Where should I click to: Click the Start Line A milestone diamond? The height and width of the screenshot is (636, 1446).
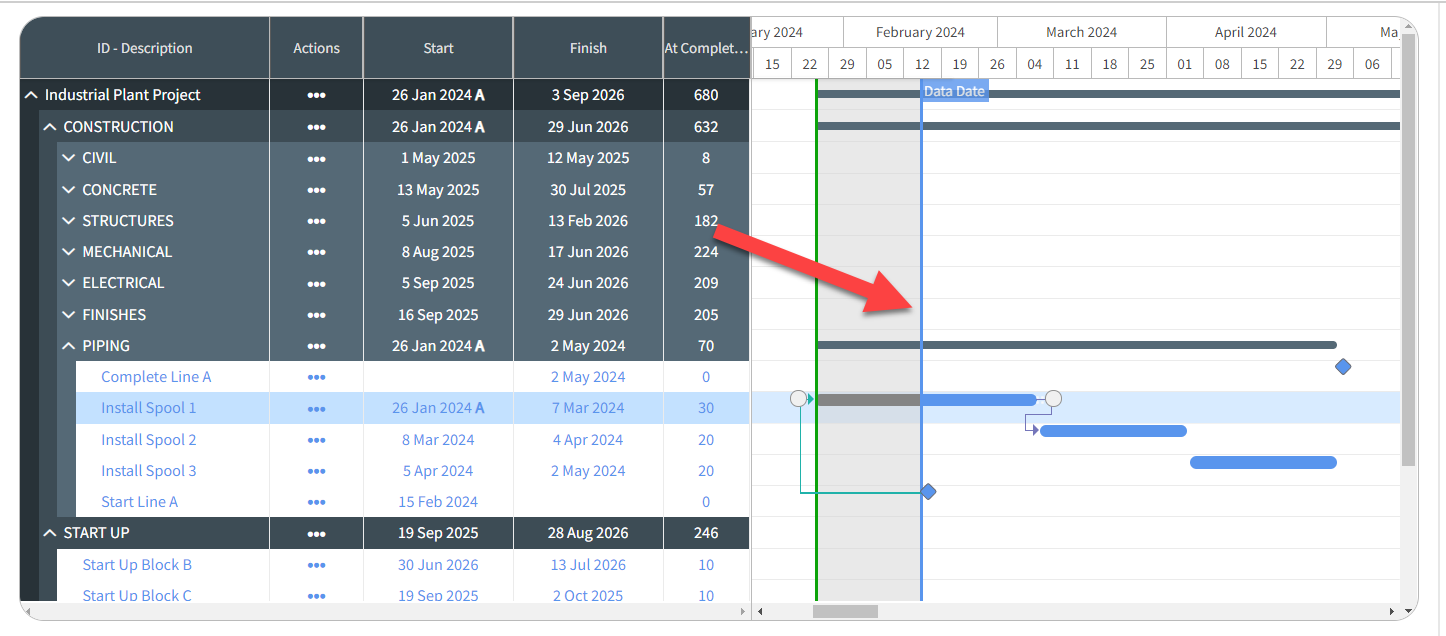tap(928, 492)
